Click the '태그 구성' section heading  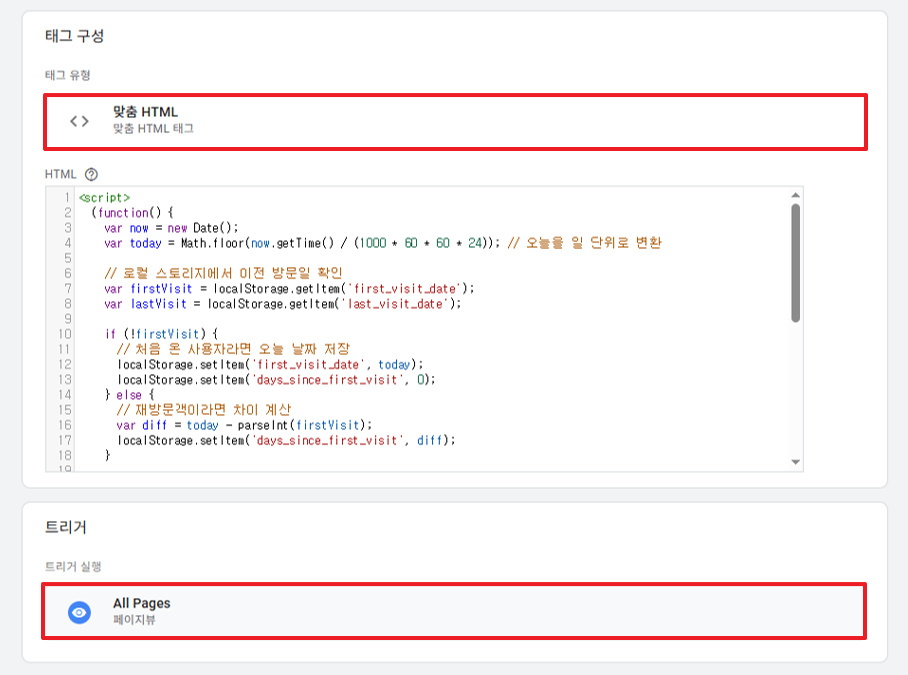(x=74, y=36)
